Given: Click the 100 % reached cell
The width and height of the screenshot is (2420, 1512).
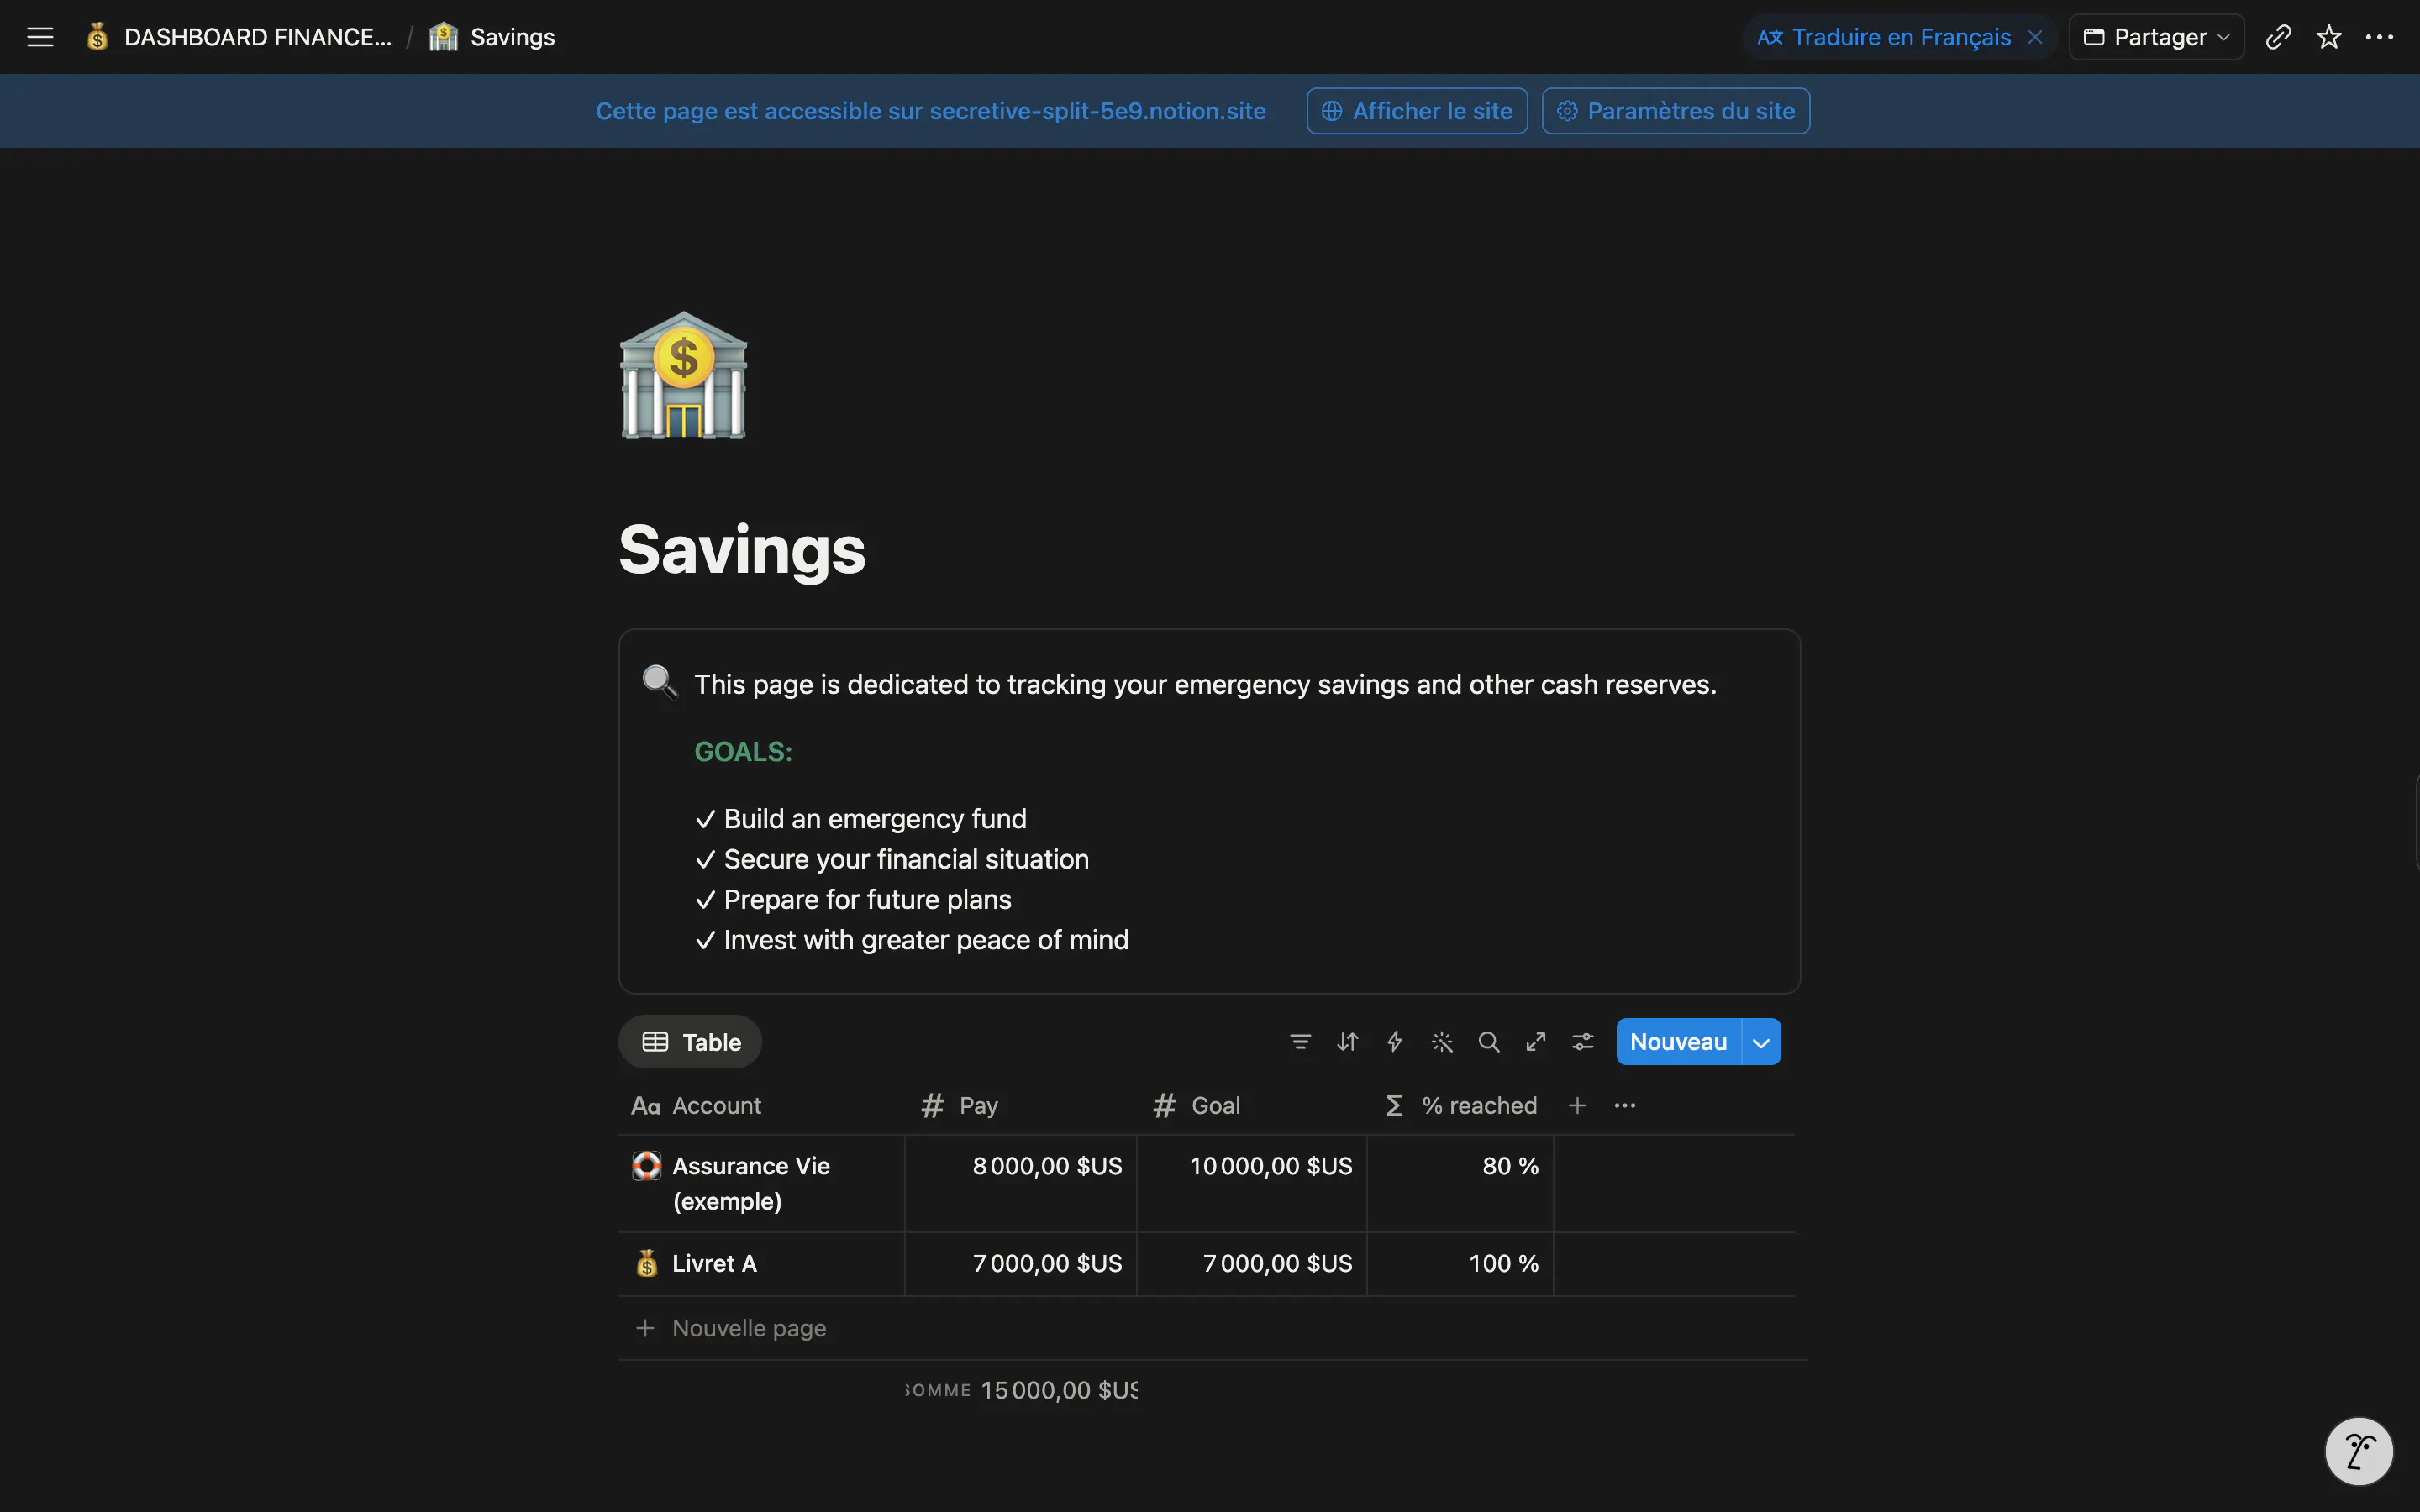Looking at the screenshot, I should coord(1460,1264).
